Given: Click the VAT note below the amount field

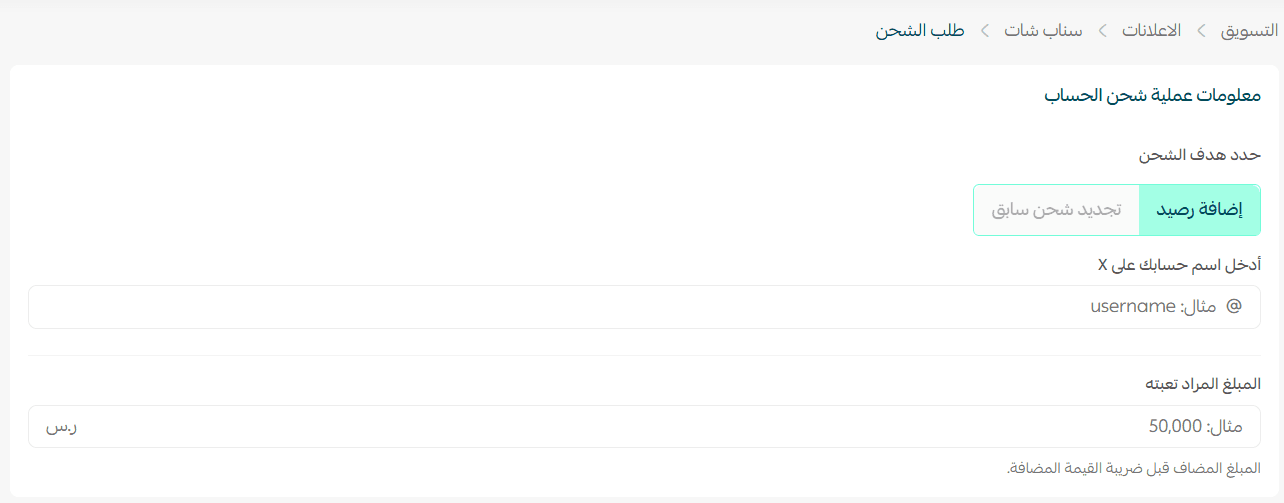Looking at the screenshot, I should pyautogui.click(x=1134, y=468).
